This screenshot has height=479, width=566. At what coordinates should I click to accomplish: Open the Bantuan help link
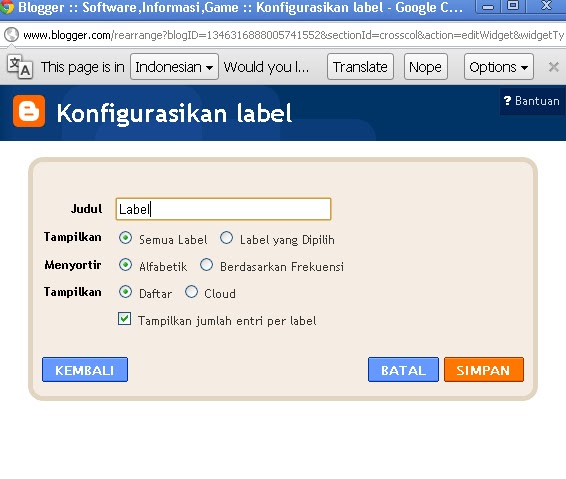pos(531,101)
